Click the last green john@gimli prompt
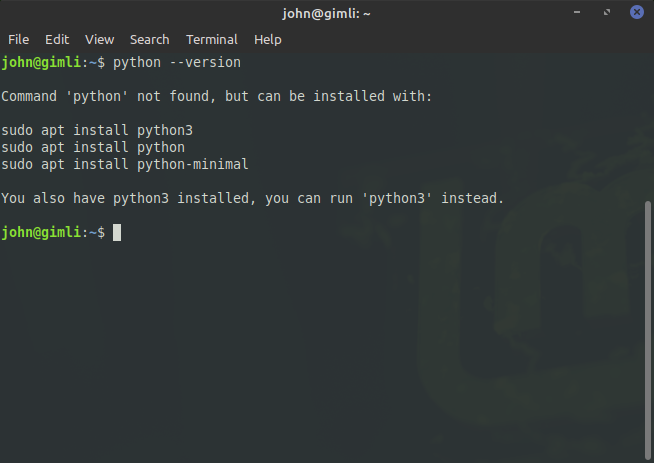The height and width of the screenshot is (463, 654). click(x=41, y=232)
